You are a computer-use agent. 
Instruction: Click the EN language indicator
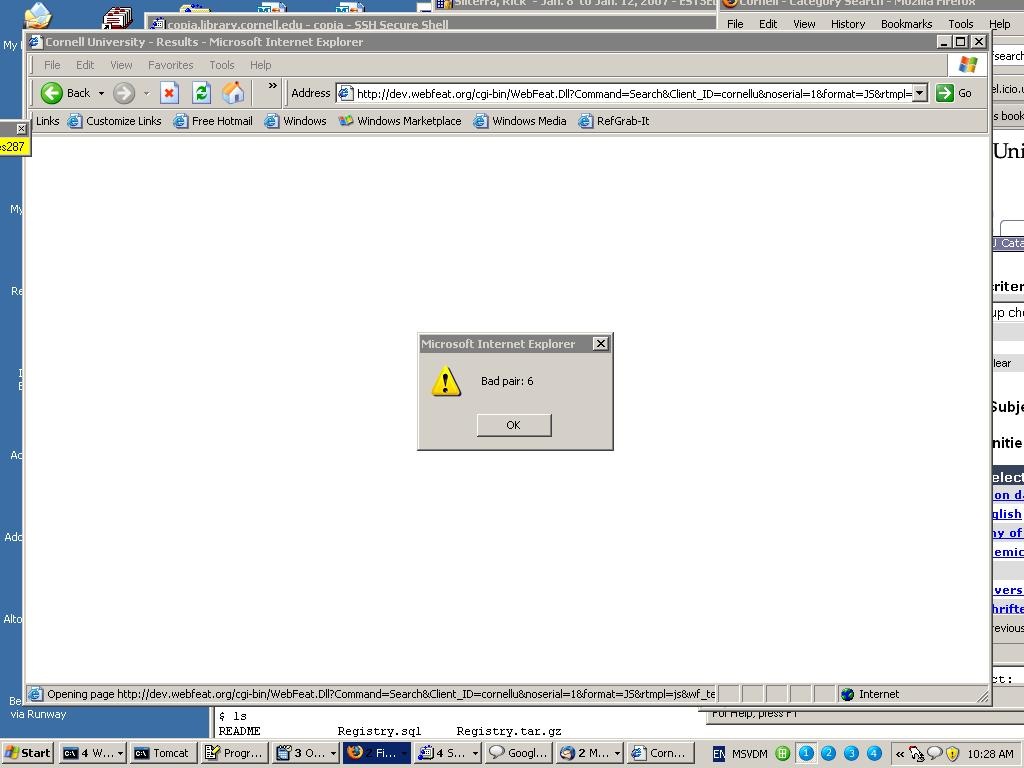tap(719, 754)
